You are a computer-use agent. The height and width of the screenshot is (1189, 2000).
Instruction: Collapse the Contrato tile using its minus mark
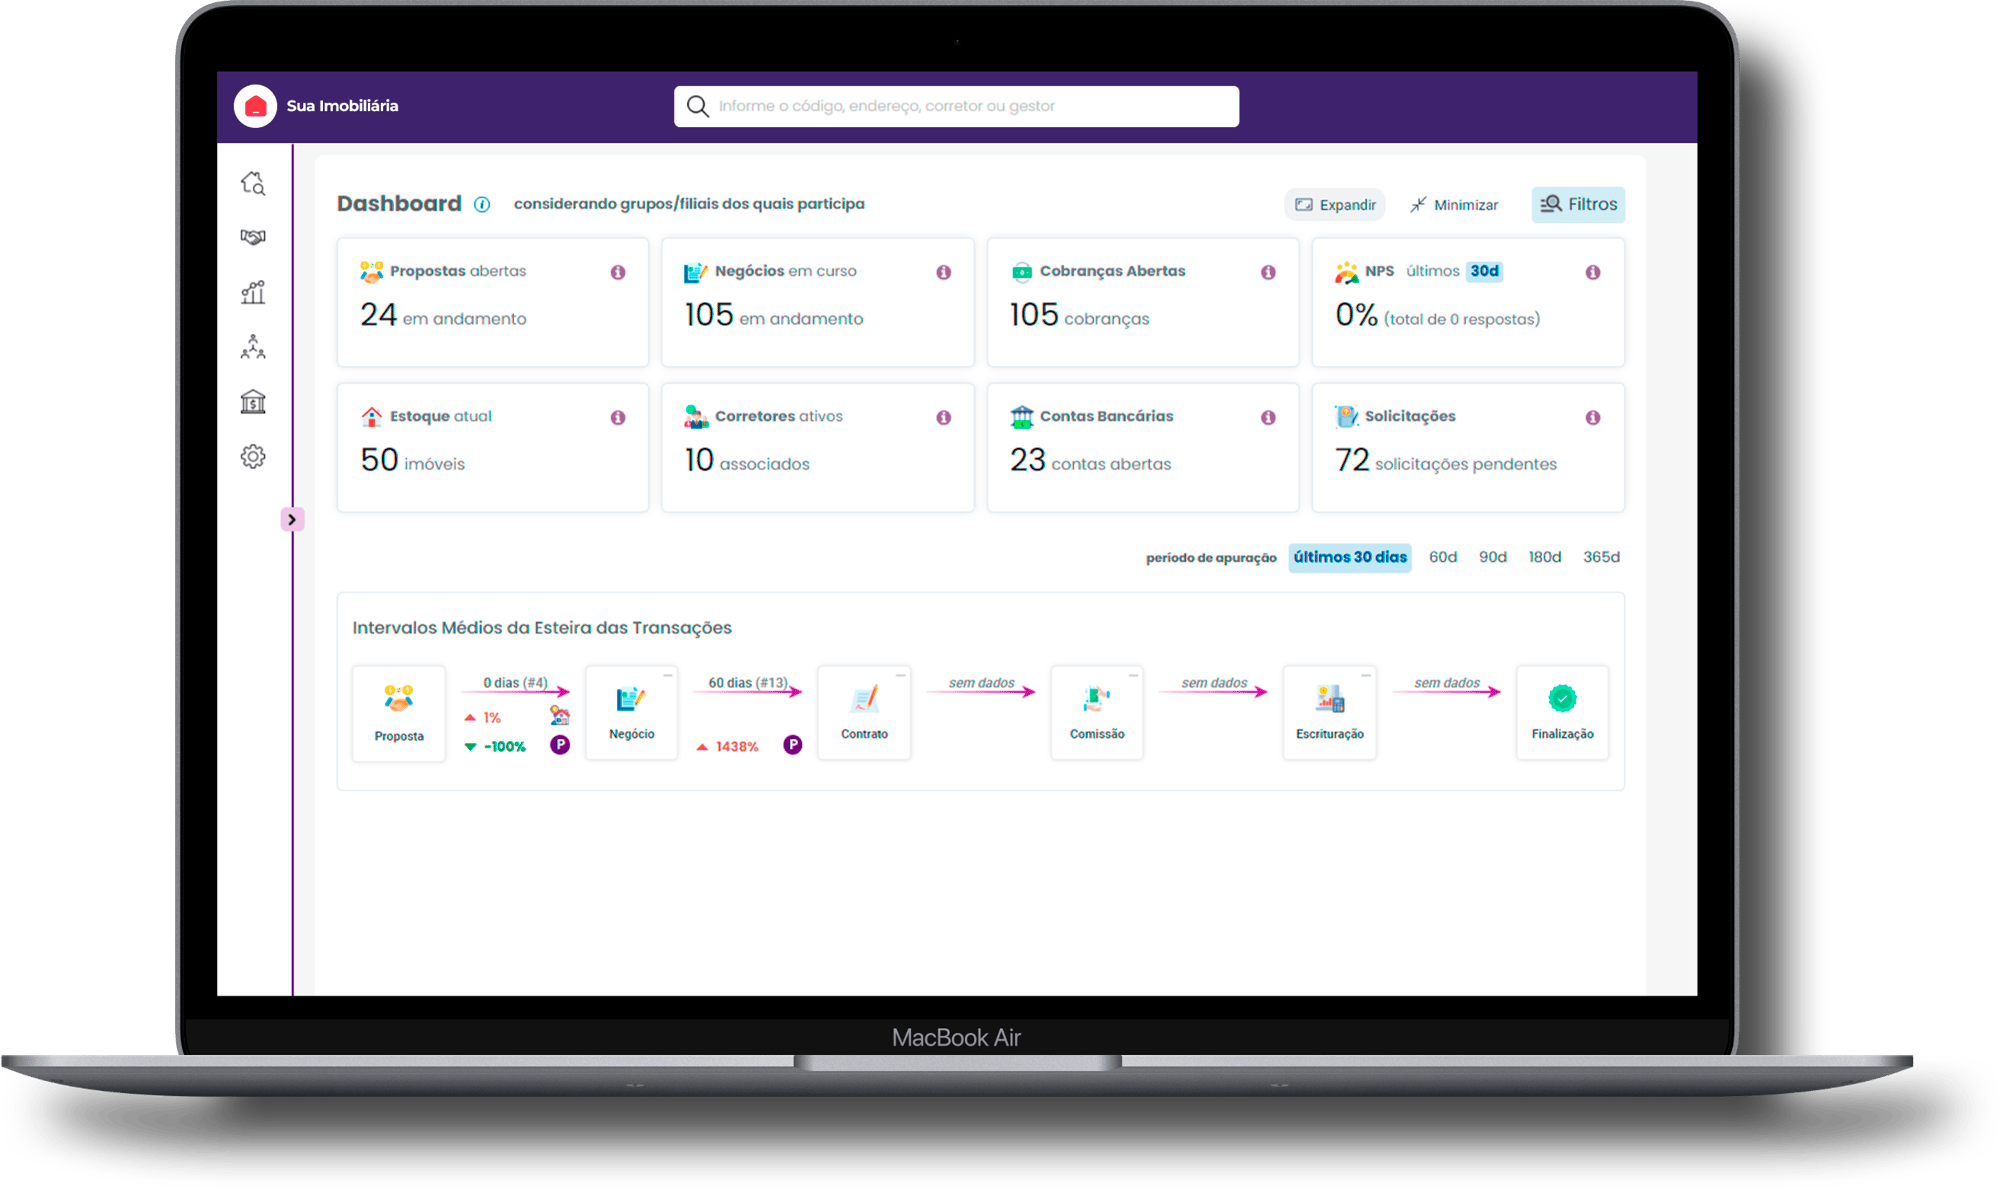coord(900,675)
